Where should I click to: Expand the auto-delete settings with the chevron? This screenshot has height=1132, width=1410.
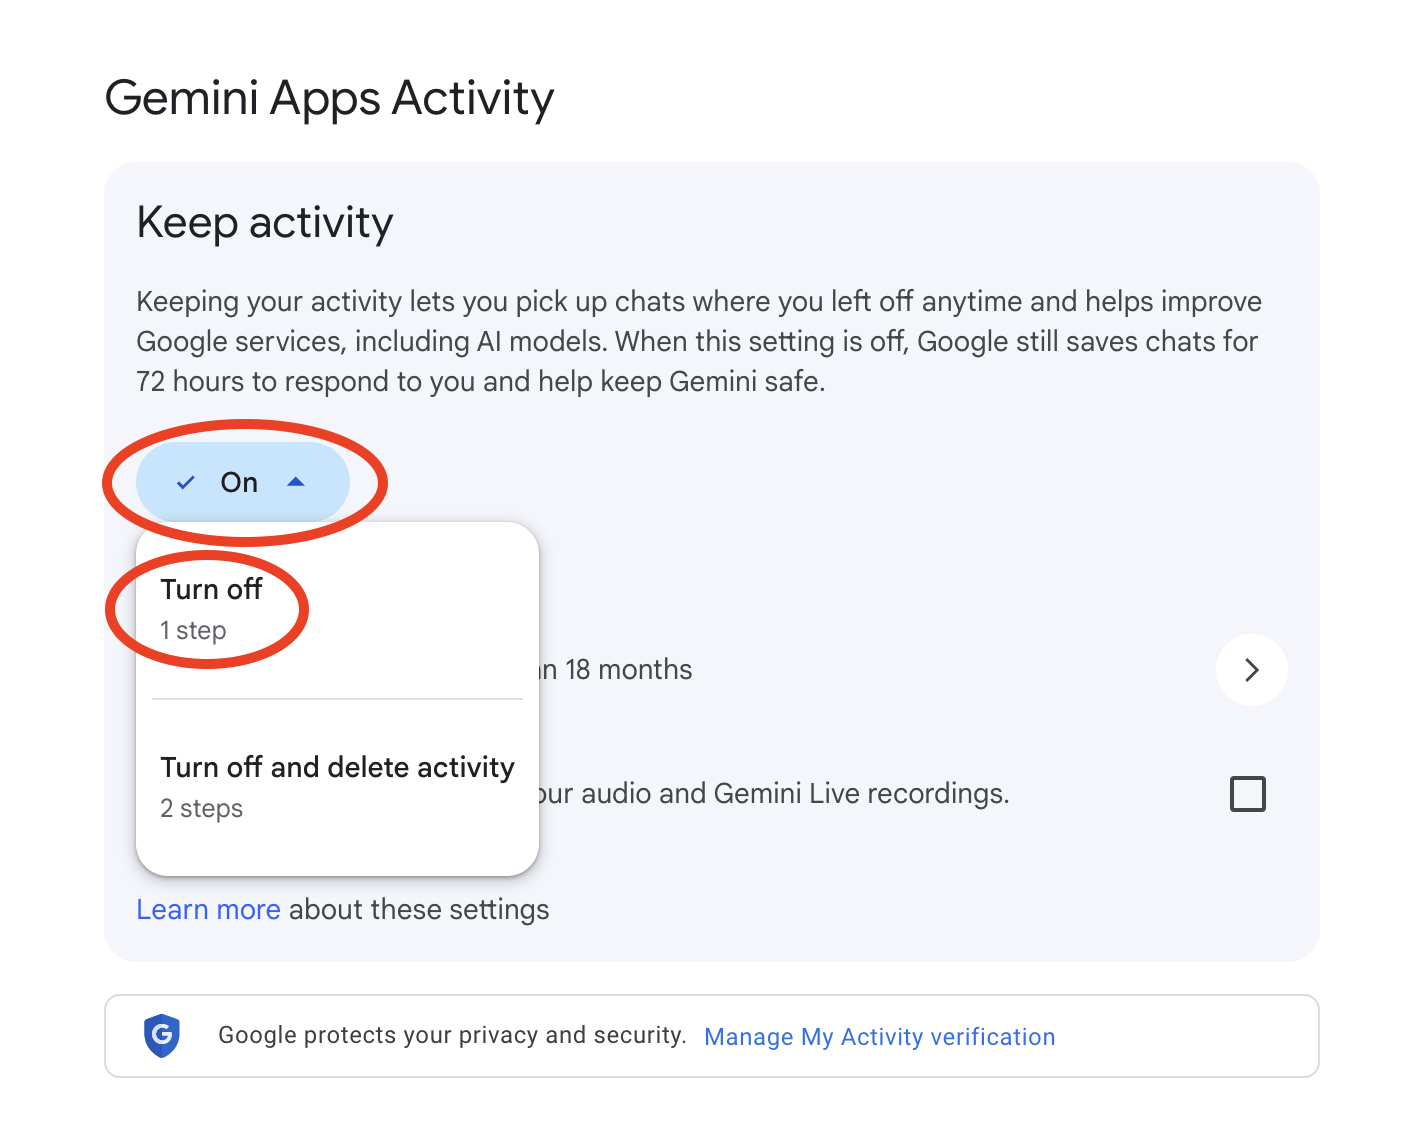(1251, 670)
